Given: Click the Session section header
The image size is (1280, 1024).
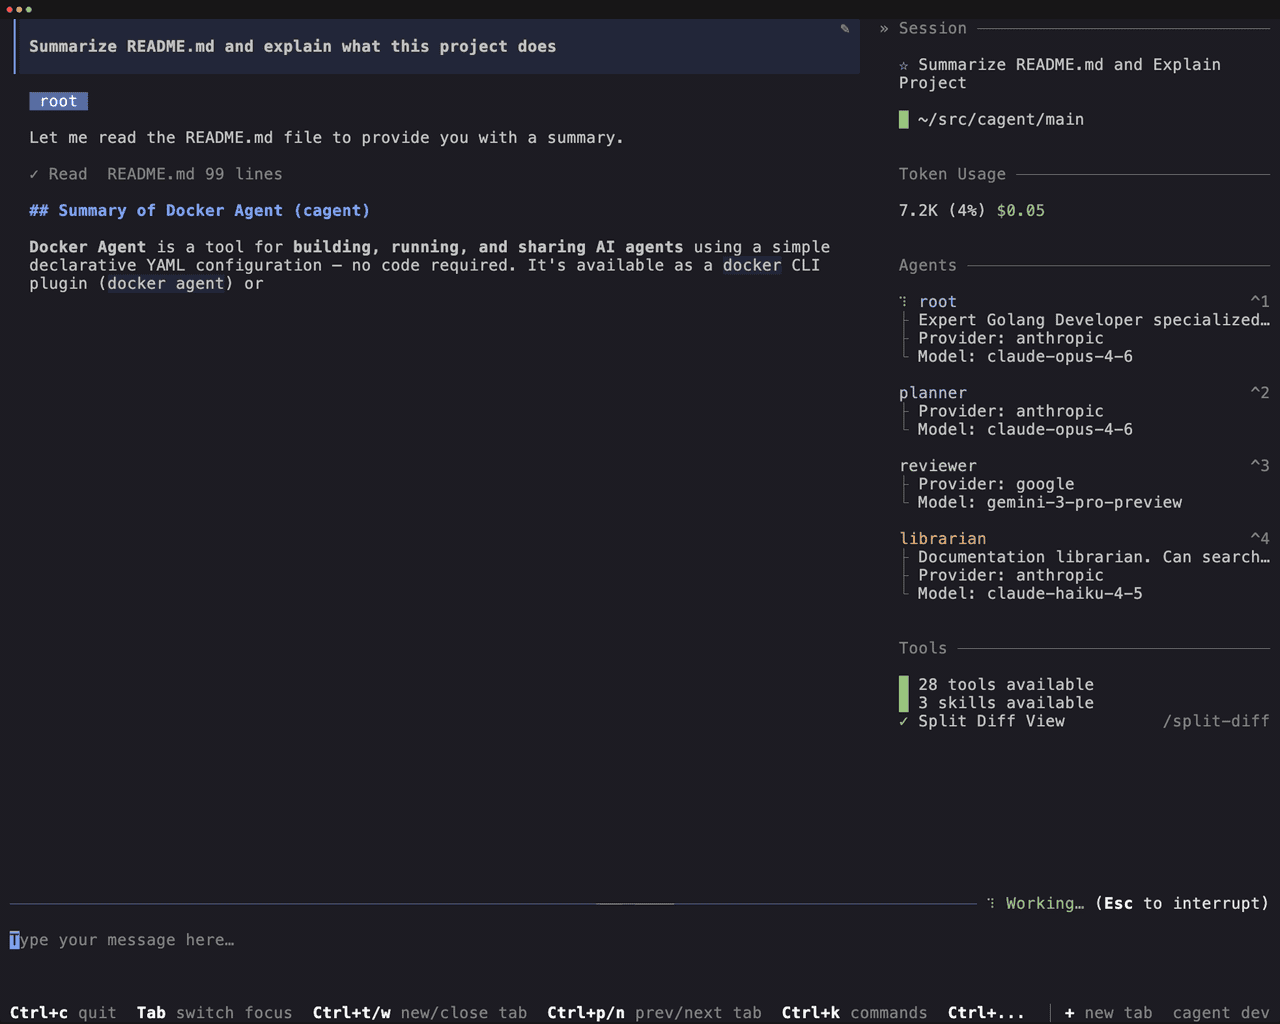Looking at the screenshot, I should [x=933, y=29].
